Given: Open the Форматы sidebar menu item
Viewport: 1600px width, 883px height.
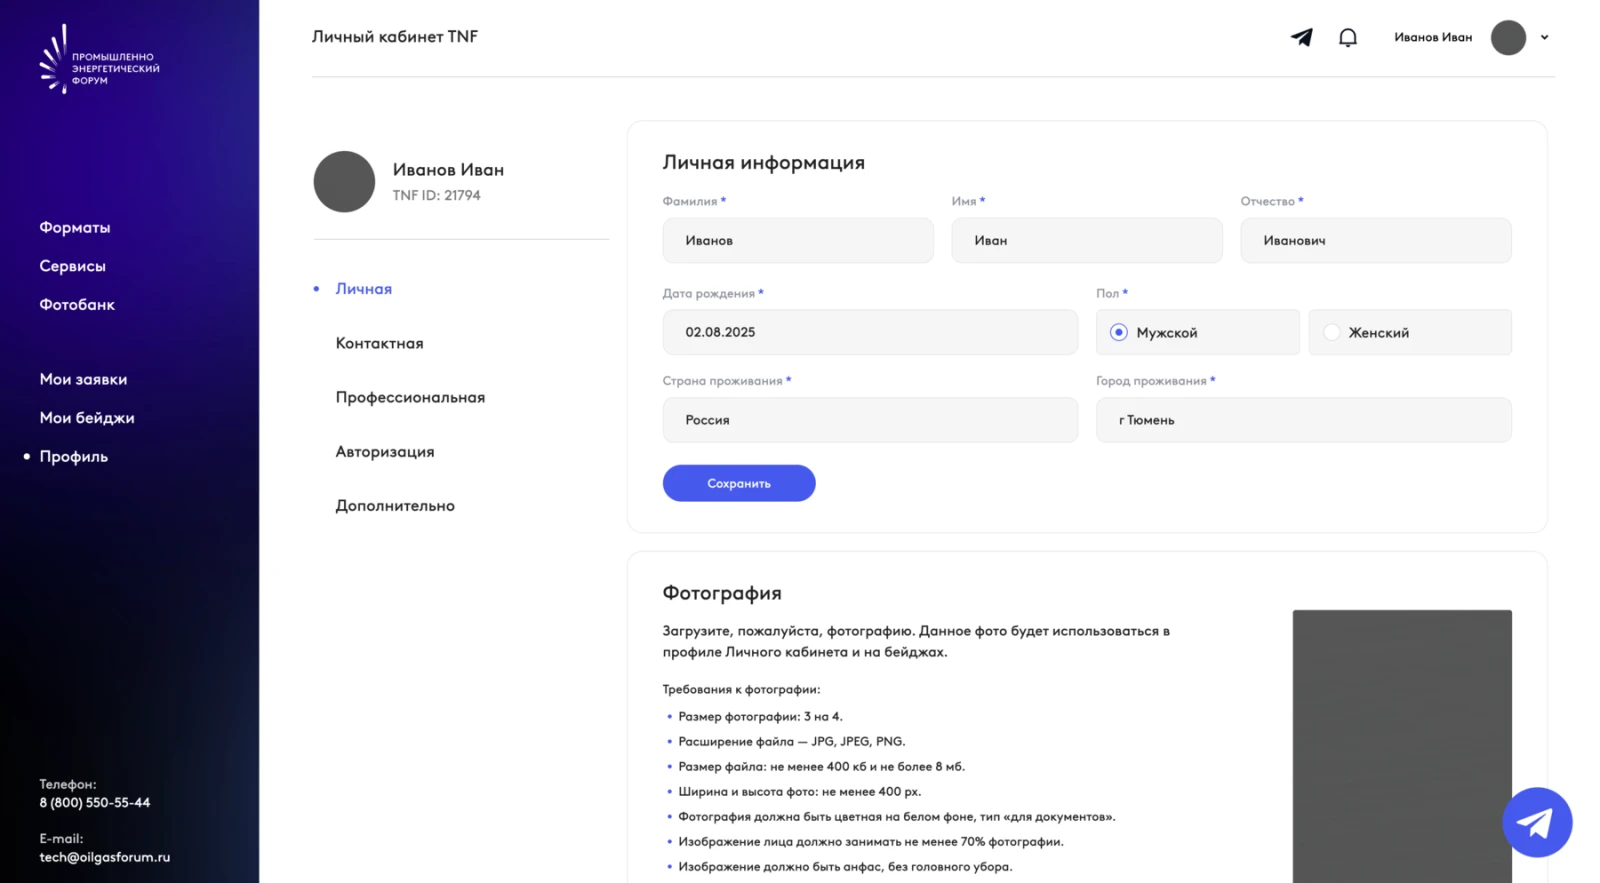Looking at the screenshot, I should pos(75,227).
